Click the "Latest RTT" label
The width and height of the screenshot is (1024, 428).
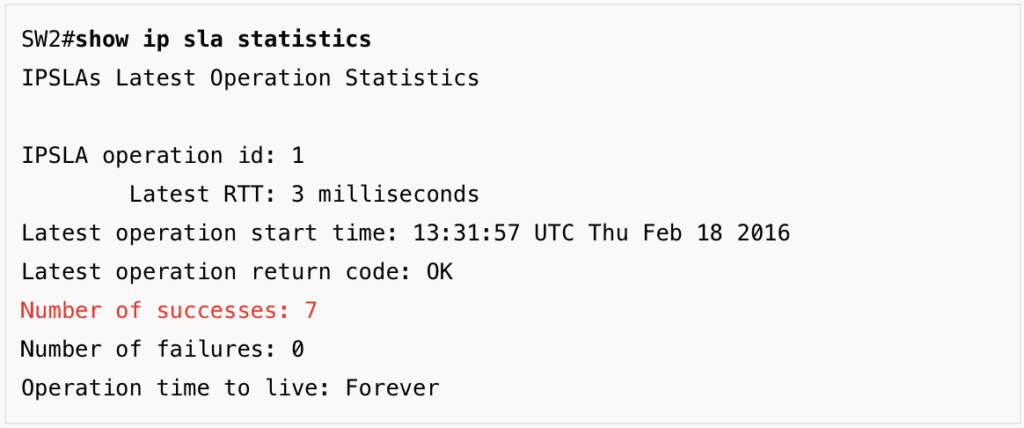[x=203, y=194]
